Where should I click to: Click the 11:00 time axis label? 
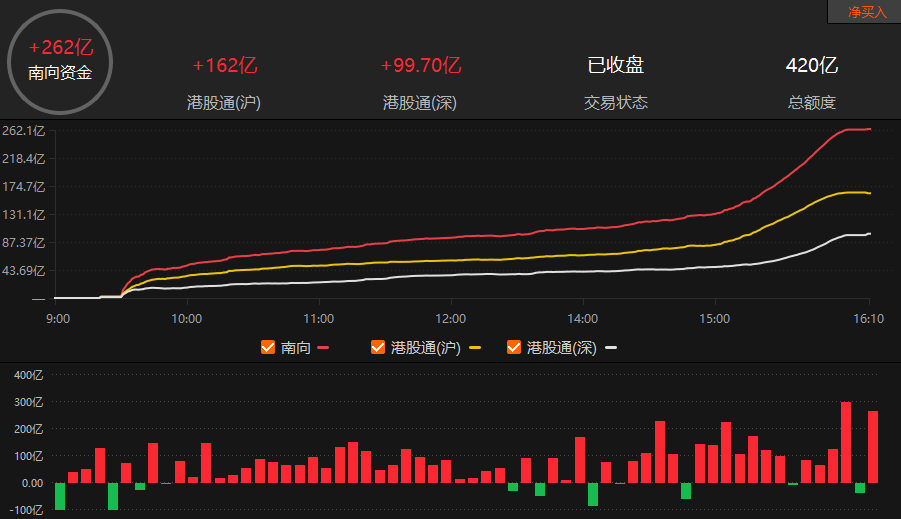point(318,319)
